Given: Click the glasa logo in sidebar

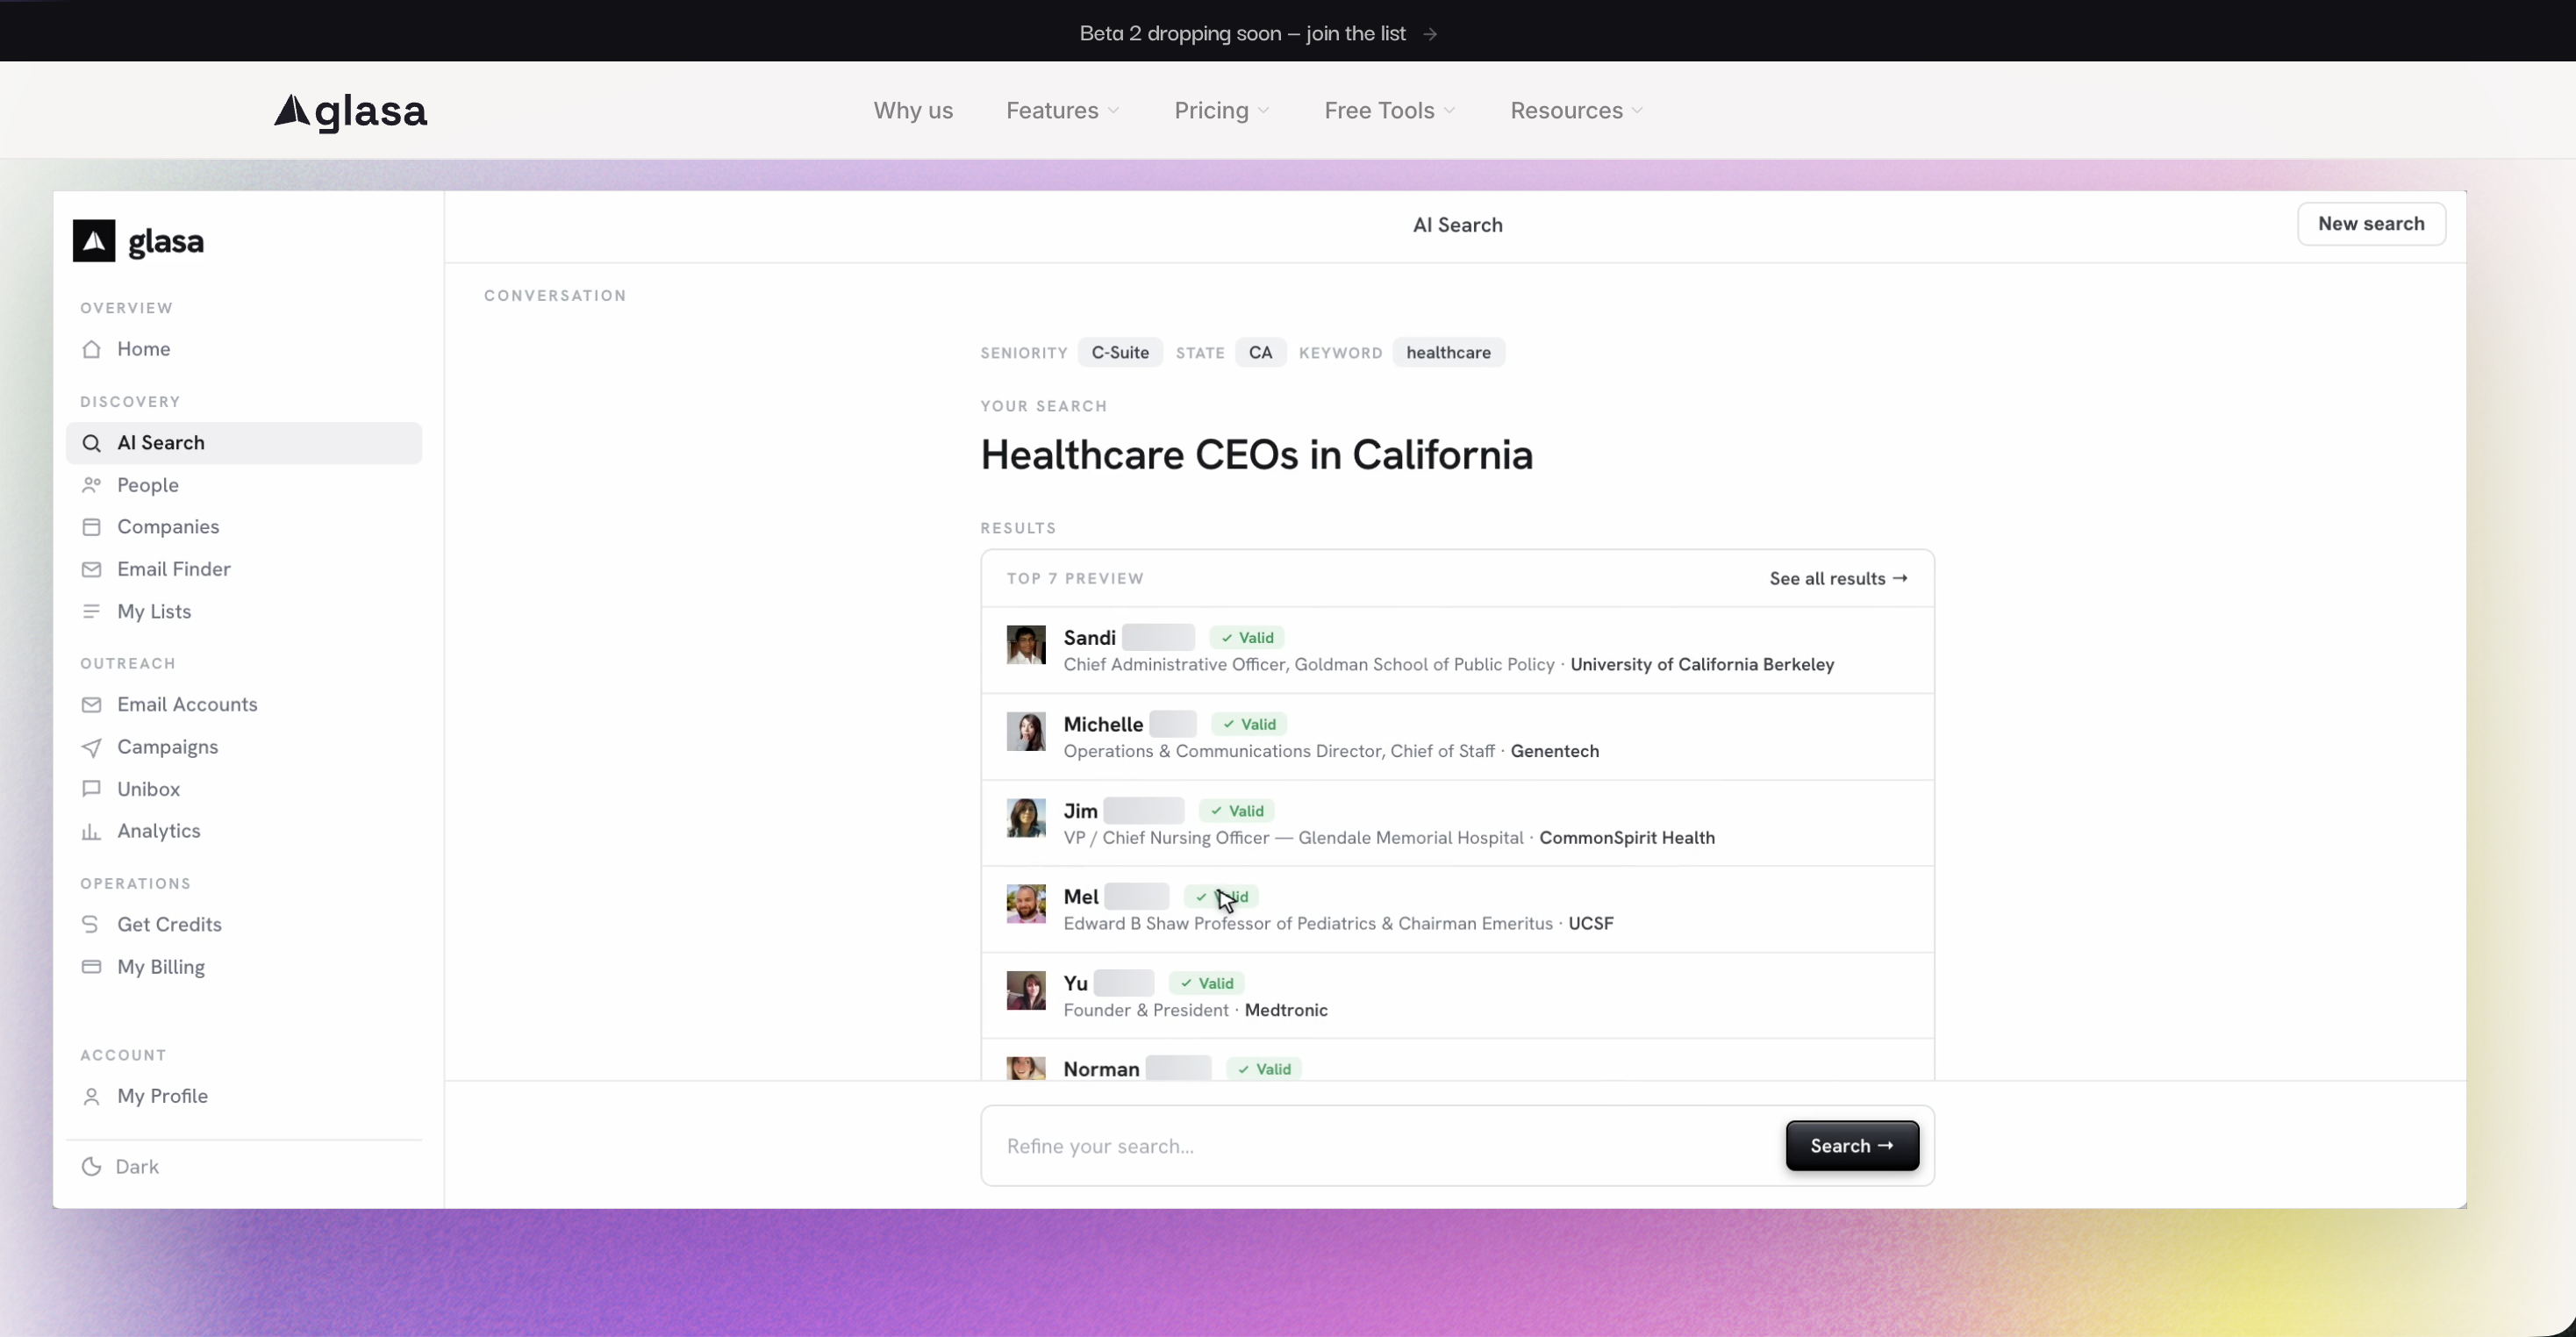Looking at the screenshot, I should [x=138, y=241].
